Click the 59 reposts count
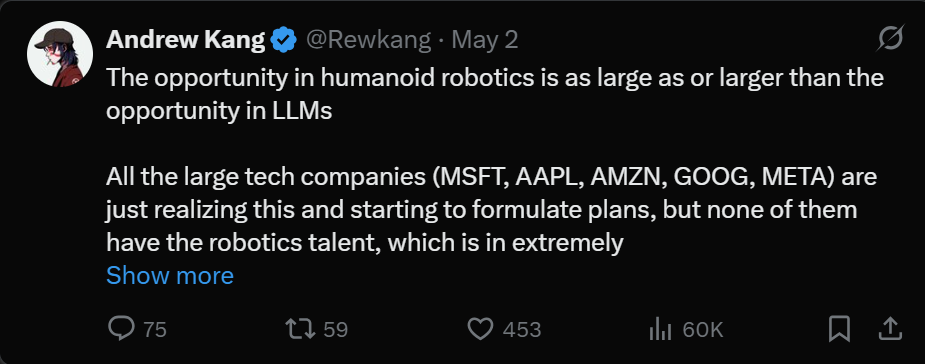Viewport: 925px width, 364px height. [x=336, y=330]
